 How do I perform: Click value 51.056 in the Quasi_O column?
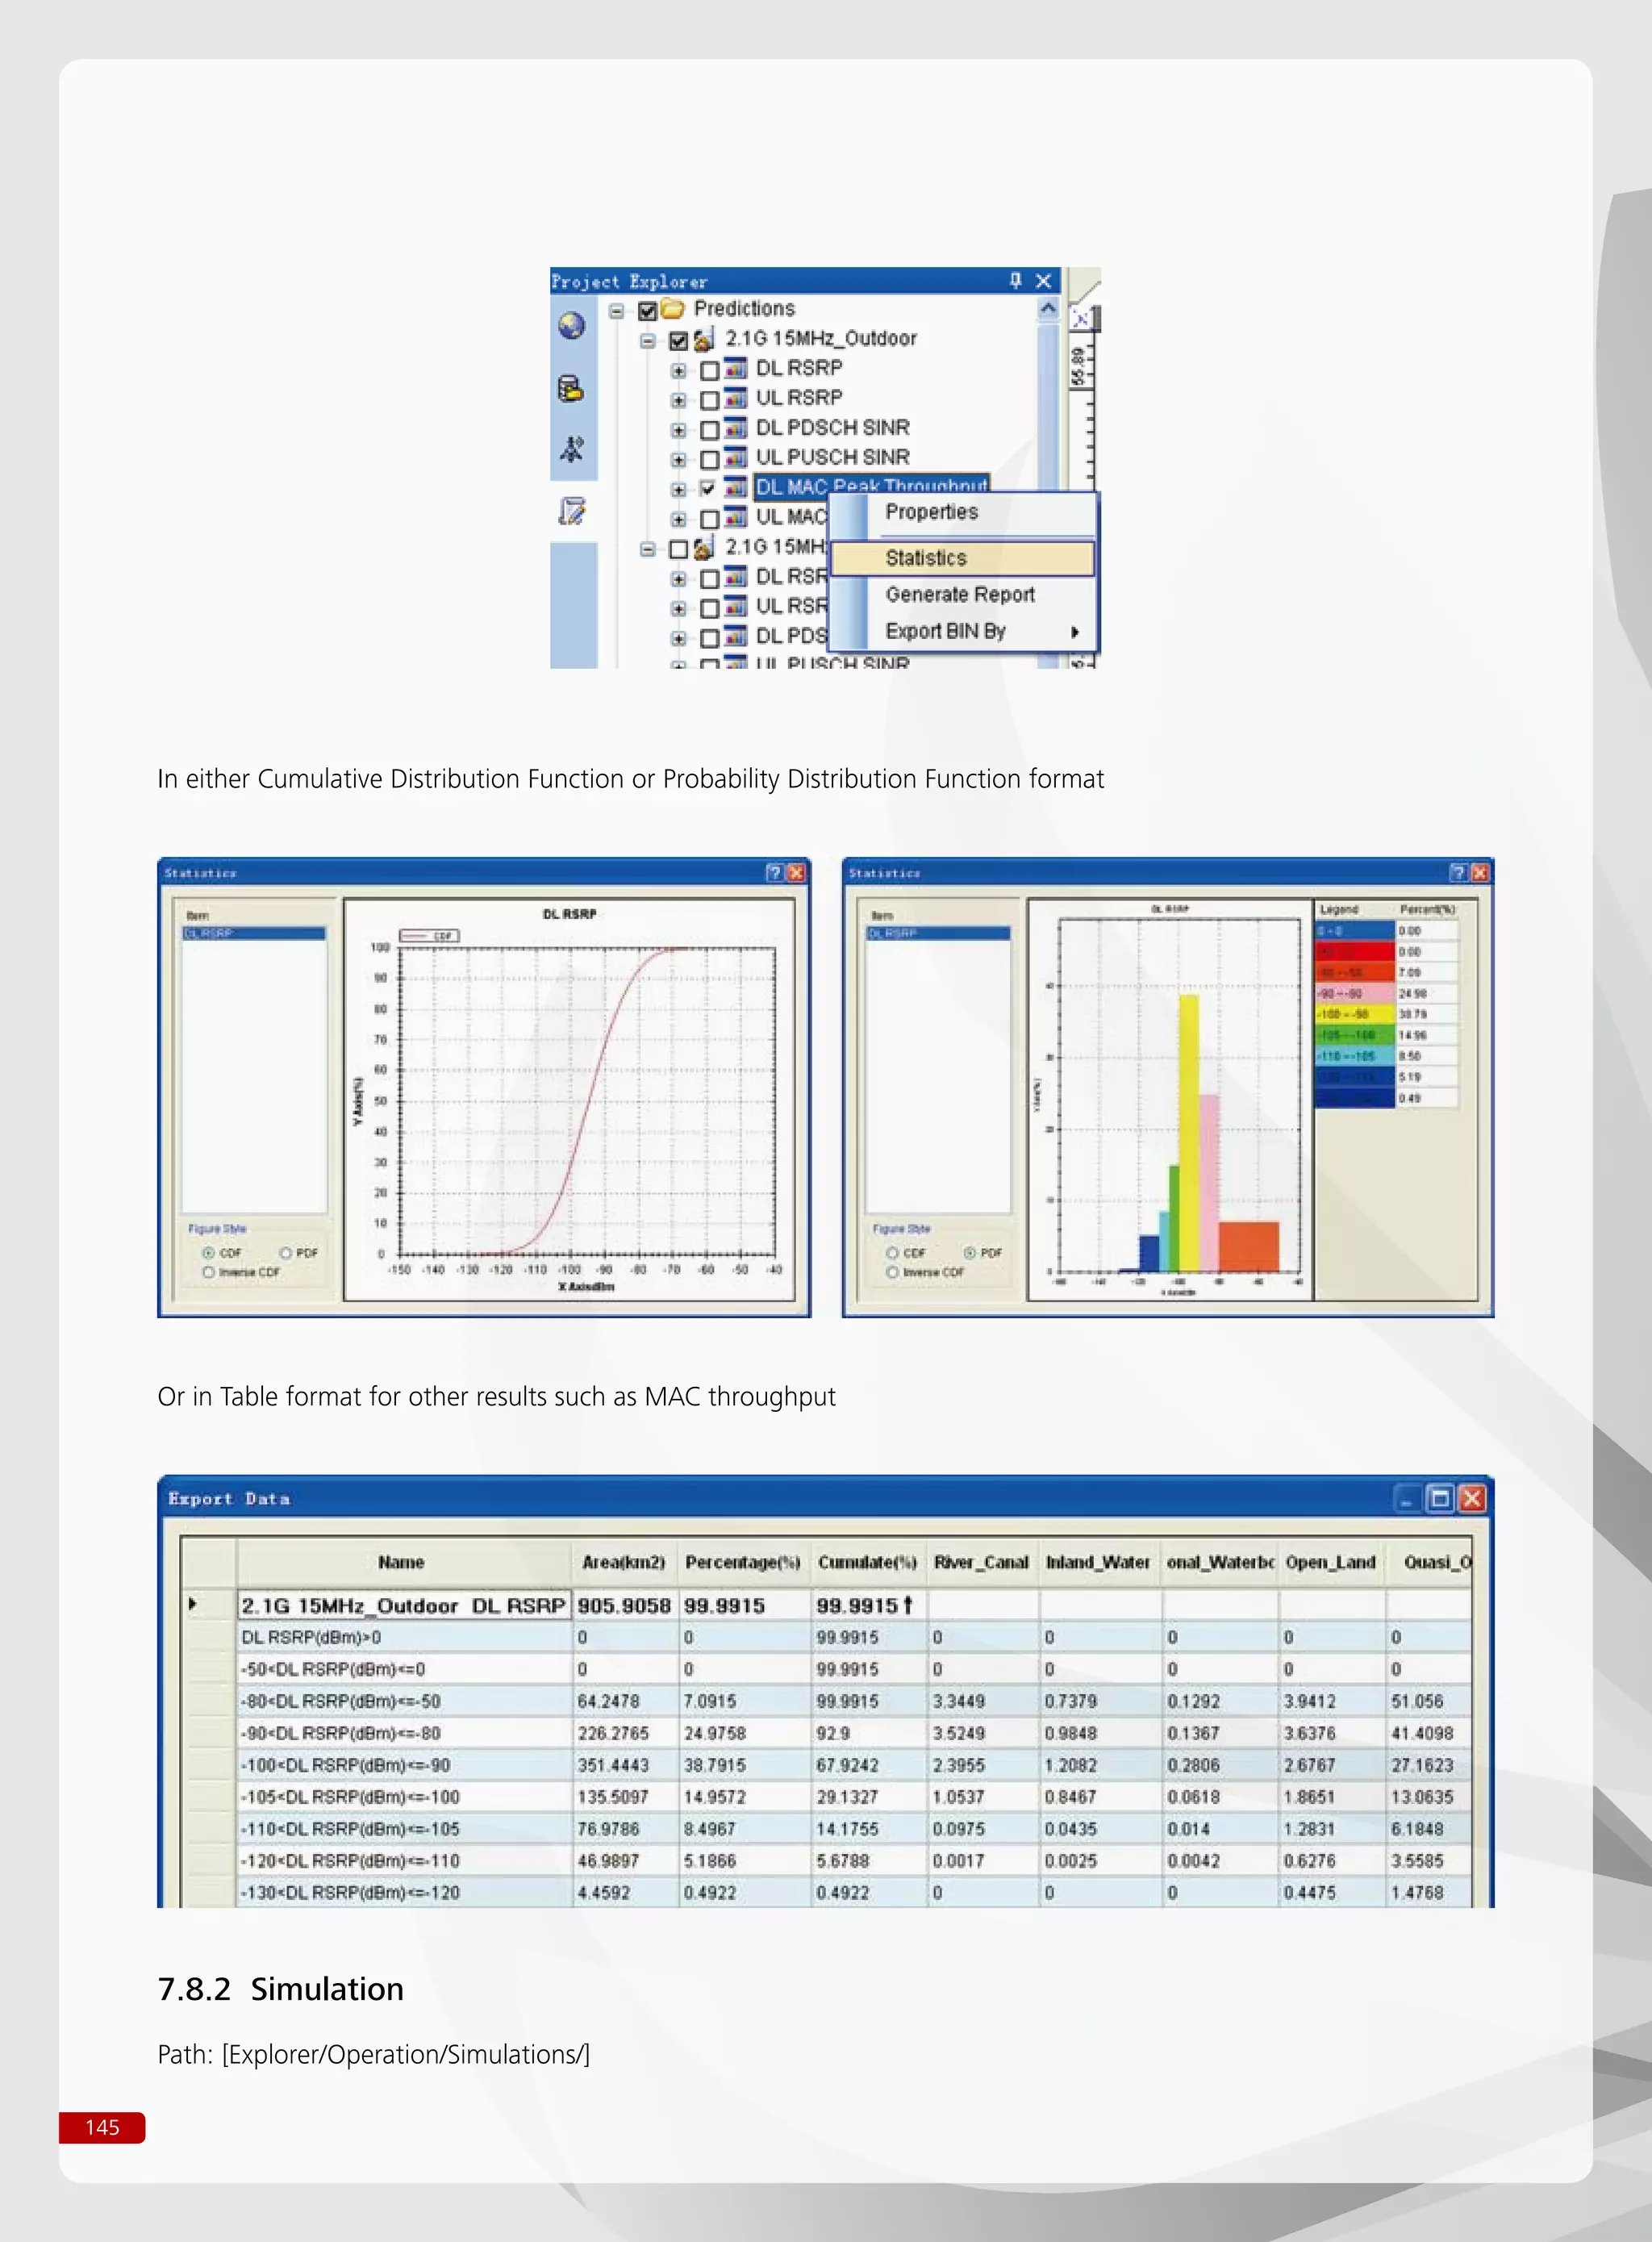pyautogui.click(x=1428, y=1701)
